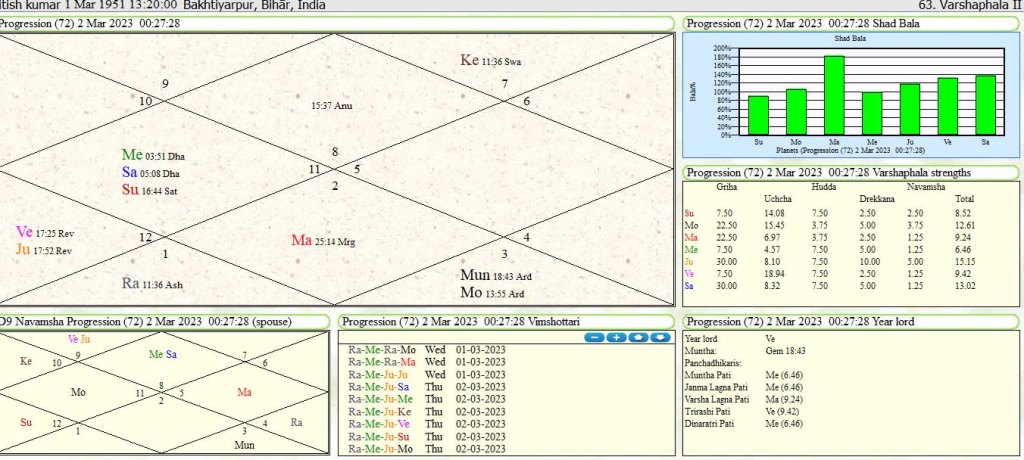Click the Sun bar in Shad Bala graph
The height and width of the screenshot is (460, 1024).
click(758, 116)
